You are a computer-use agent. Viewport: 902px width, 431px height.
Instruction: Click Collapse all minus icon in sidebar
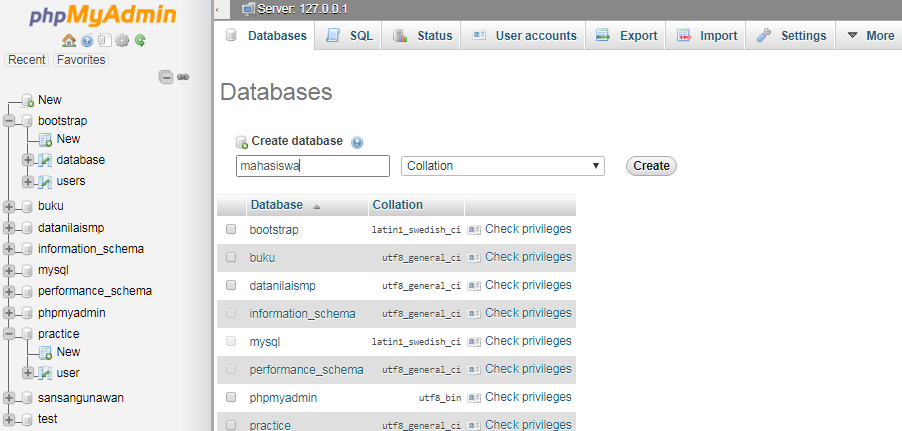[166, 77]
